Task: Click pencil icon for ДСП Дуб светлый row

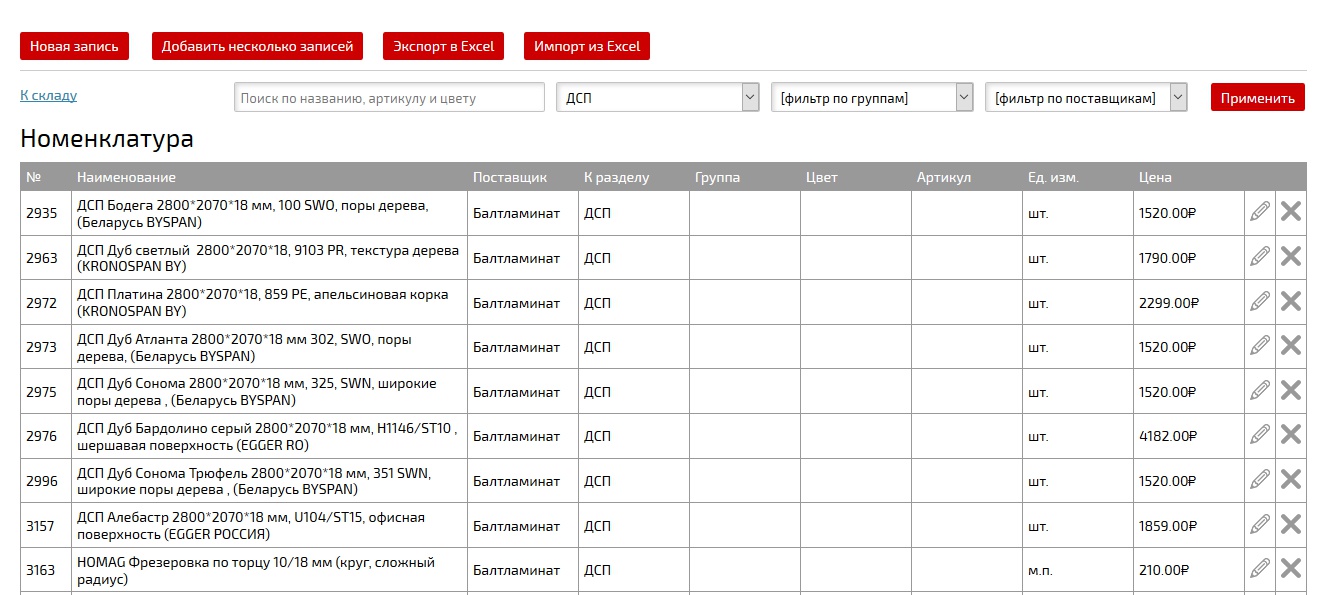Action: (x=1260, y=257)
